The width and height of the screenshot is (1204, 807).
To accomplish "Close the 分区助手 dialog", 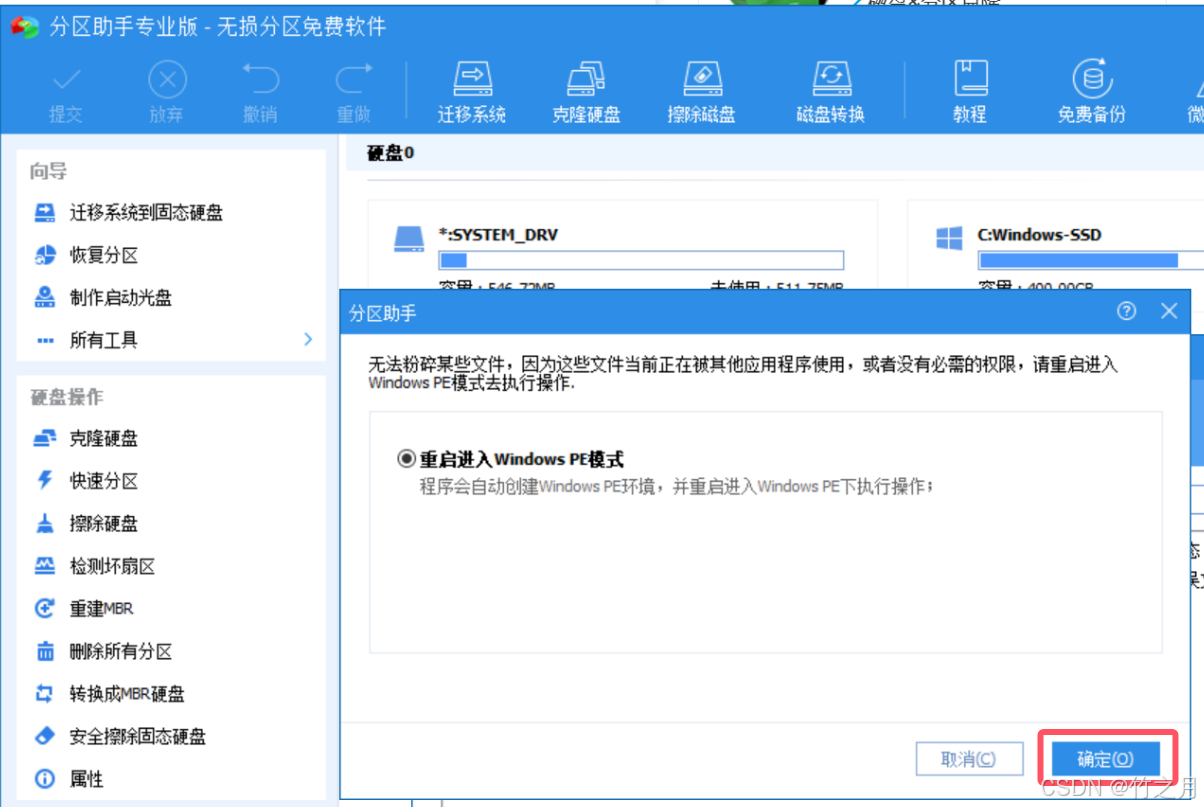I will pyautogui.click(x=1169, y=311).
